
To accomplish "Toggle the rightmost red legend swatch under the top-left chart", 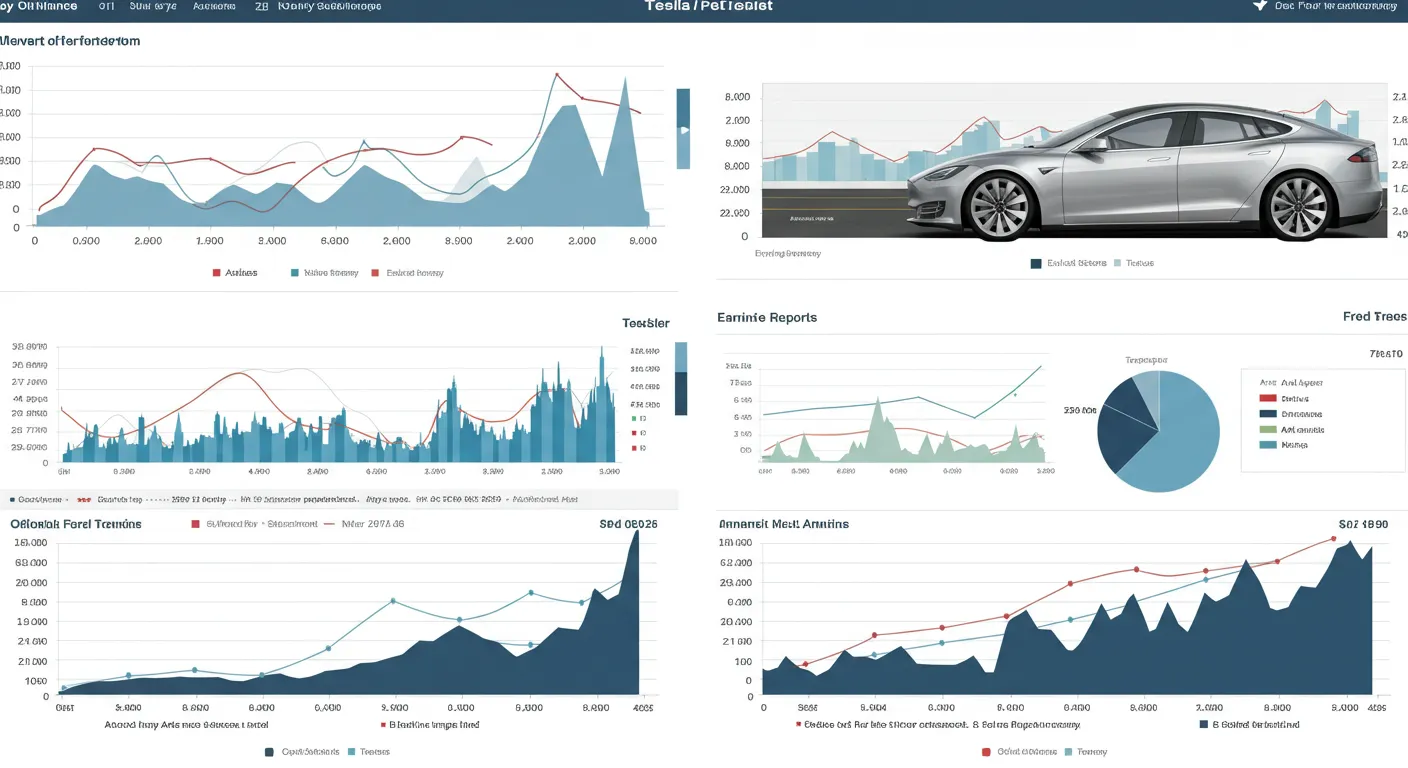I will click(376, 272).
